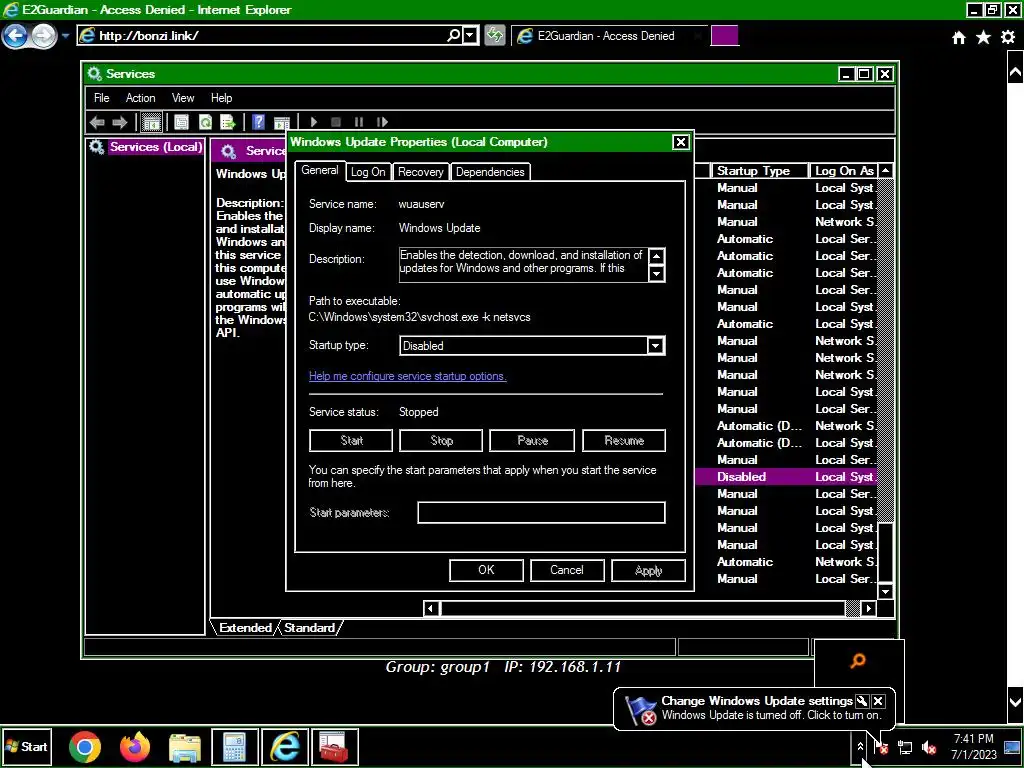This screenshot has height=768, width=1024.
Task: Sort by the Log On As column header
Action: pos(844,170)
